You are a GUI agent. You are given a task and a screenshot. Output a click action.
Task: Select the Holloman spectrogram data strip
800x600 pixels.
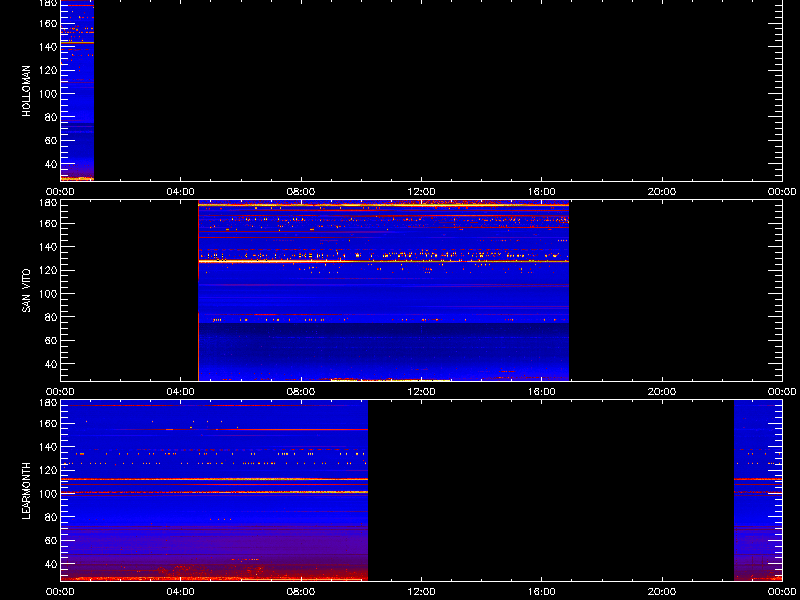click(x=77, y=90)
